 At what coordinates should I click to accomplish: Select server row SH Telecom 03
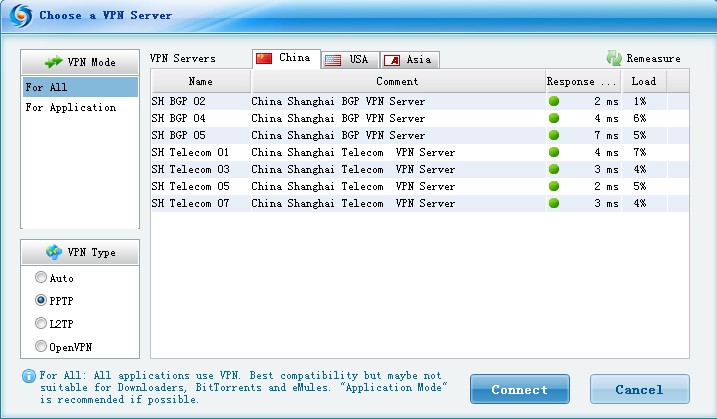pyautogui.click(x=420, y=169)
